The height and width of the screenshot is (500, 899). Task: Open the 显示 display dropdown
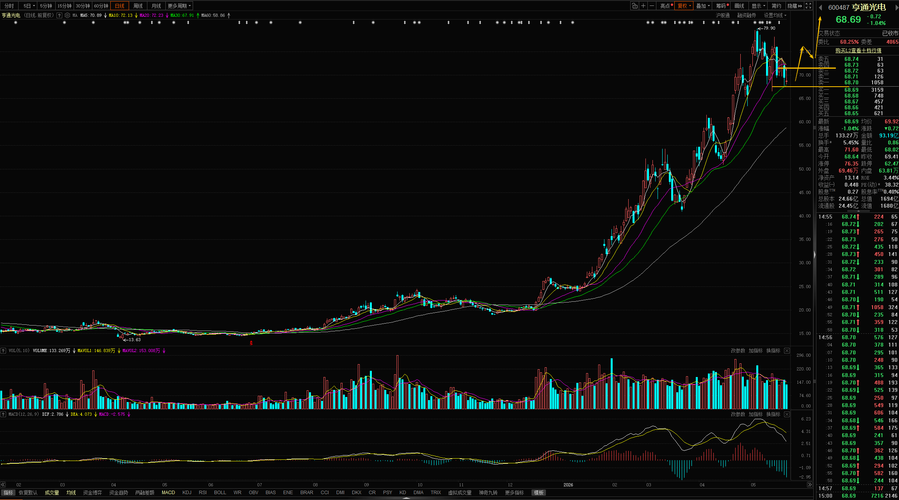(x=758, y=6)
